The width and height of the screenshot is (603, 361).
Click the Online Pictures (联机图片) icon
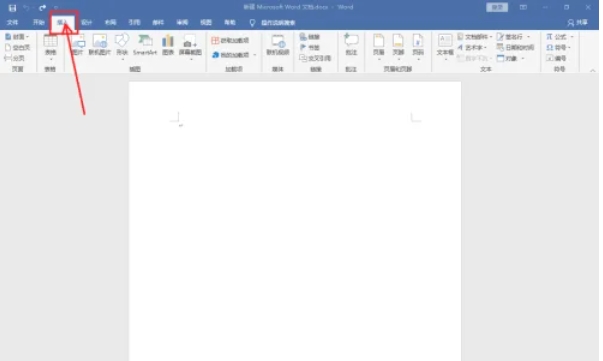(x=100, y=45)
